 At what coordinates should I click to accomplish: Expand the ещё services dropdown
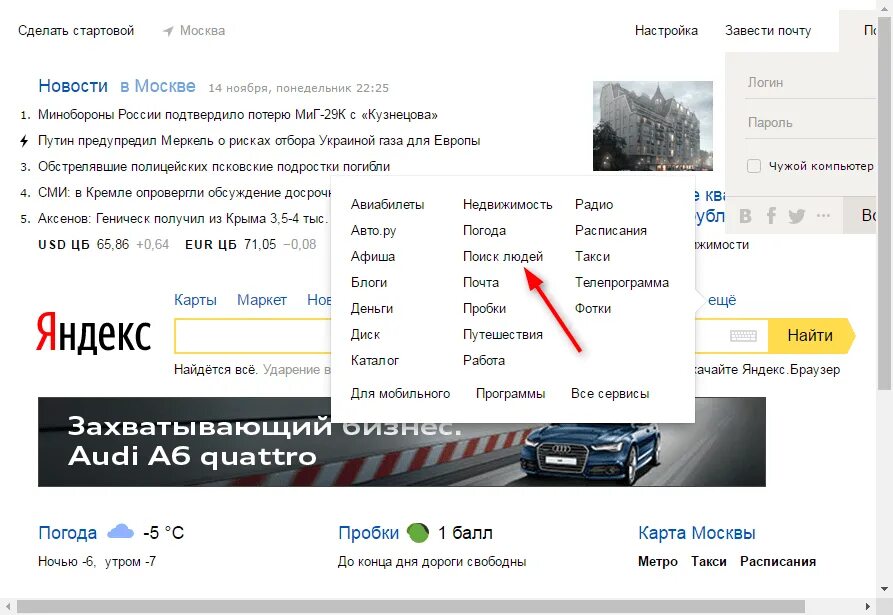pos(722,300)
